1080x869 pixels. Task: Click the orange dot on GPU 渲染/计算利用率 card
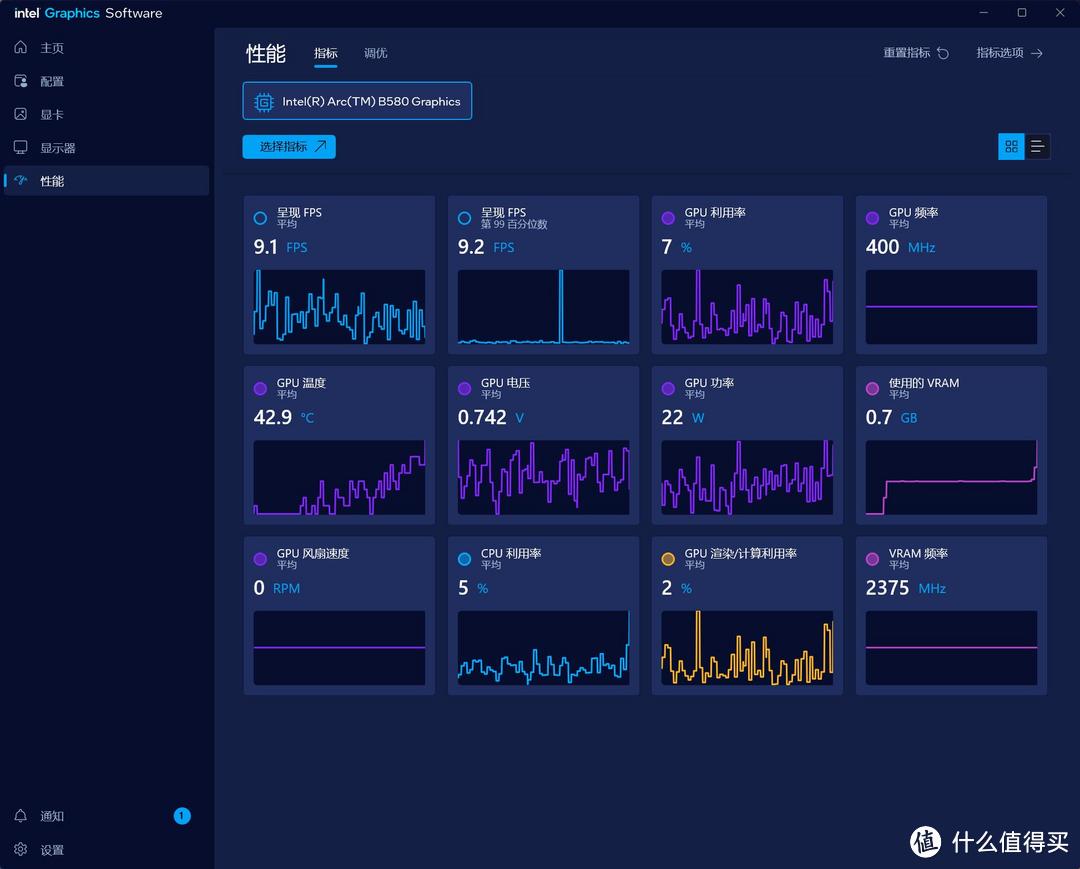point(668,559)
